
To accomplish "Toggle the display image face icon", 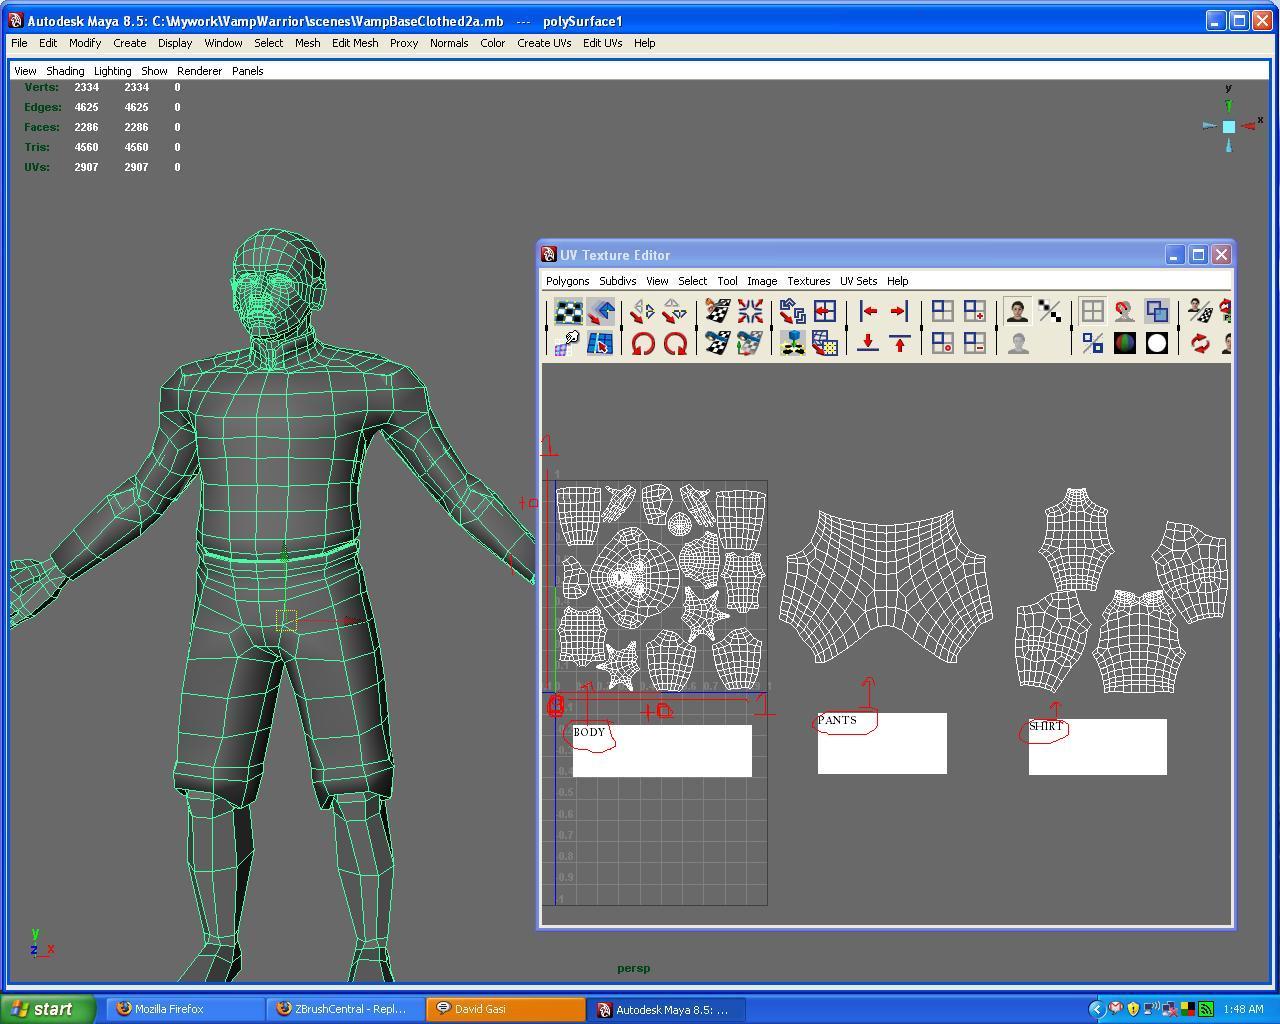I will pyautogui.click(x=1018, y=312).
